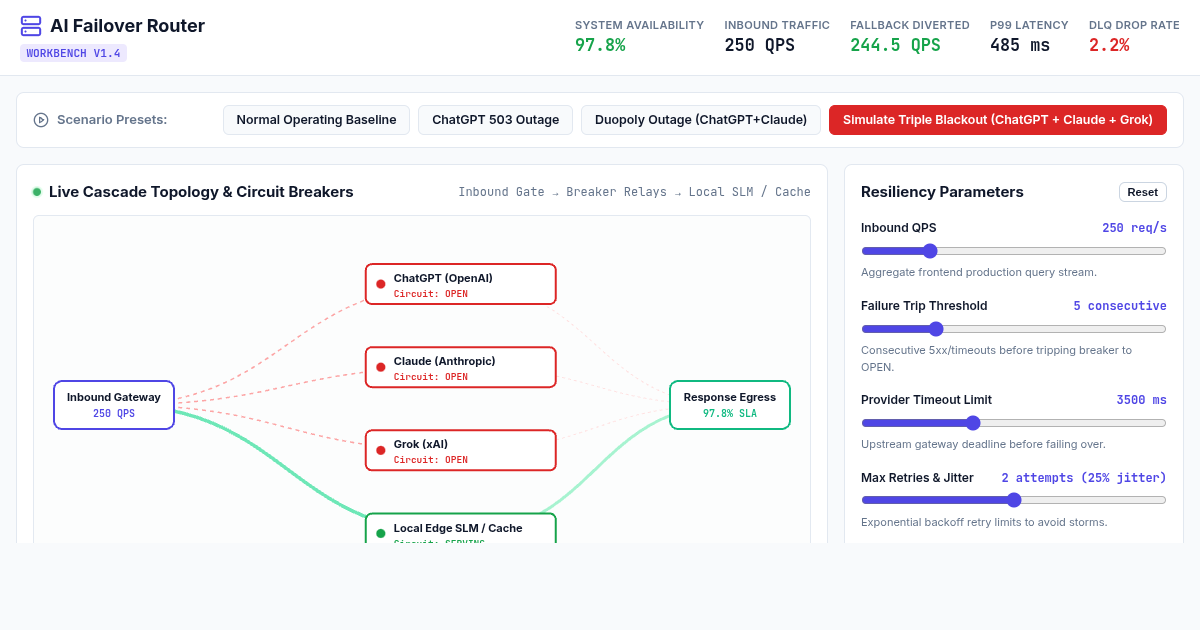Screen dimensions: 1200x630
Task: Click the P99 Latency 485 ms value
Action: 1020,45
